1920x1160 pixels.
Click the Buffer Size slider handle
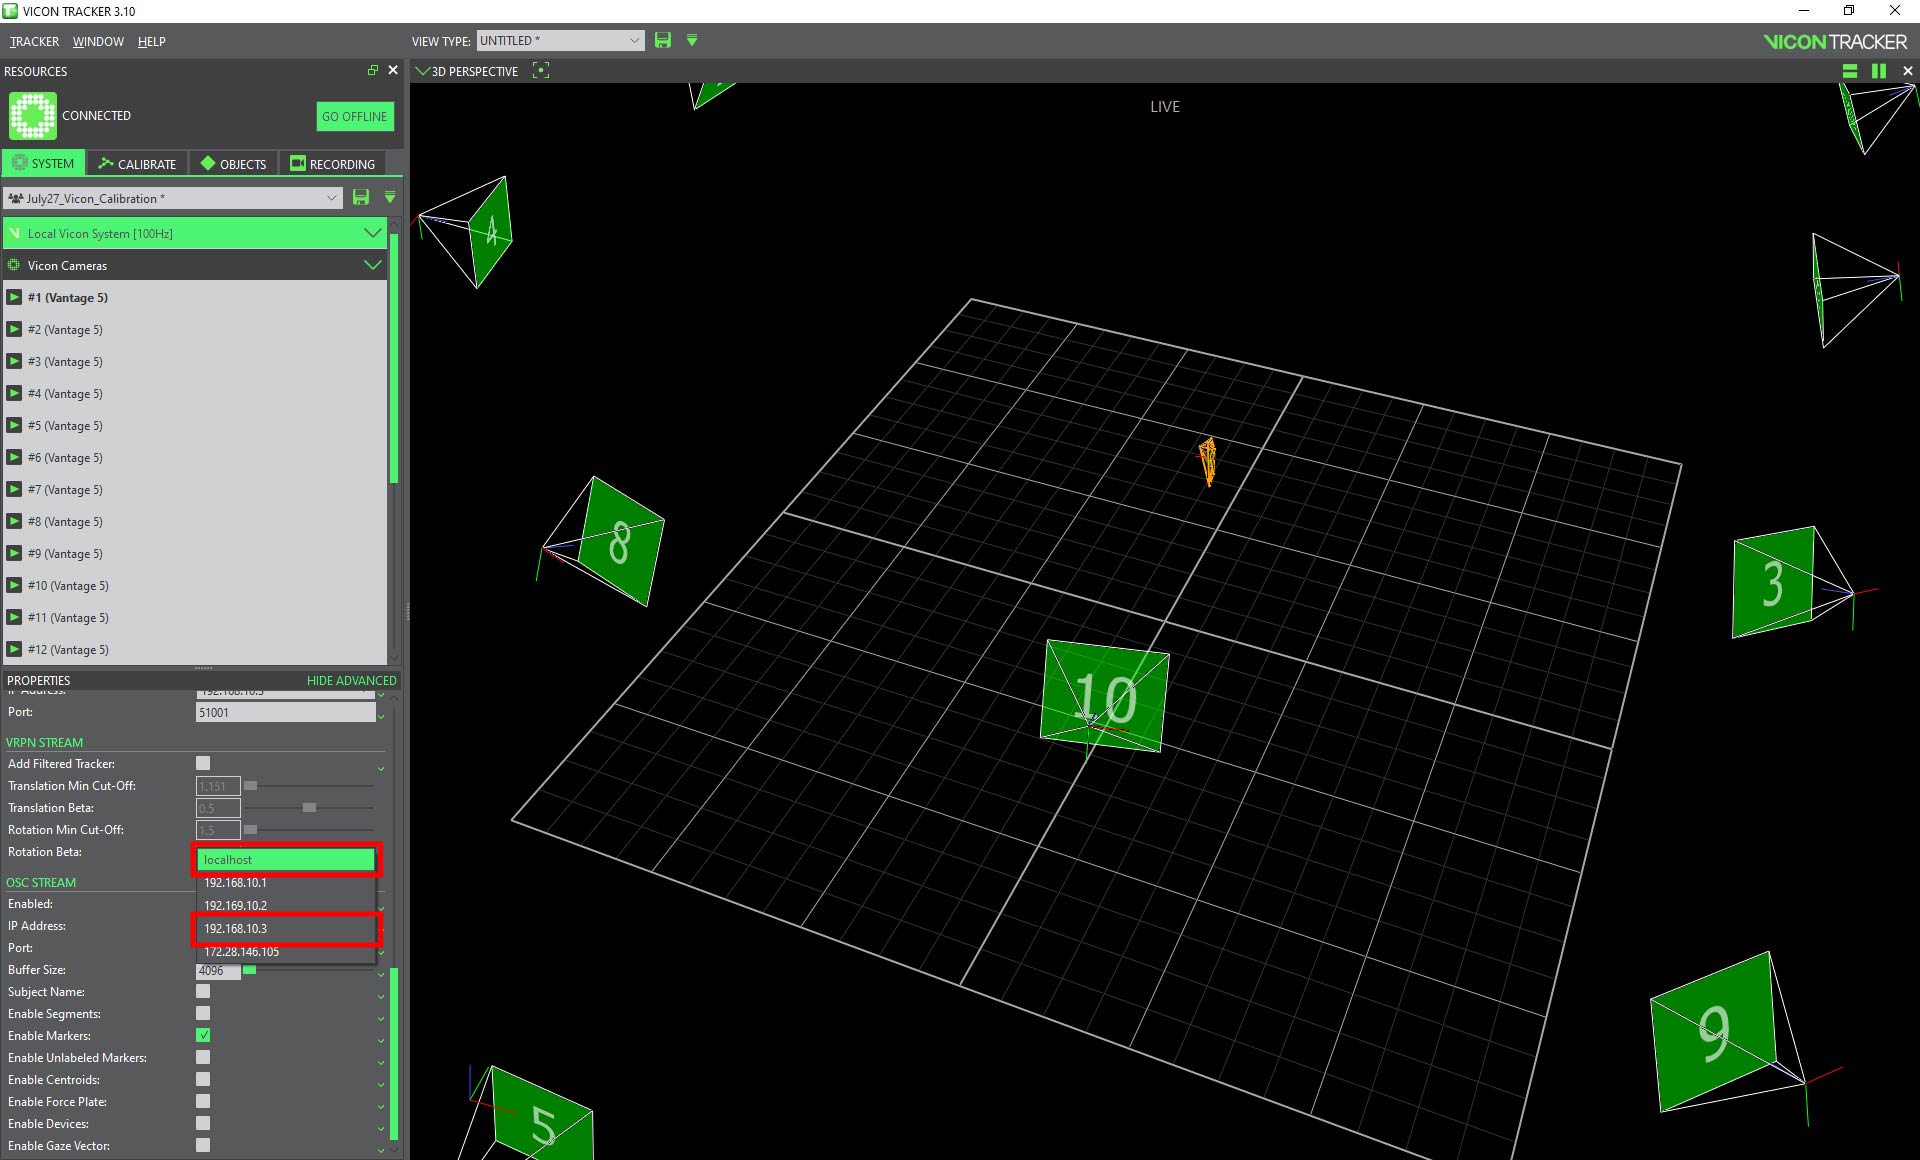pos(250,971)
